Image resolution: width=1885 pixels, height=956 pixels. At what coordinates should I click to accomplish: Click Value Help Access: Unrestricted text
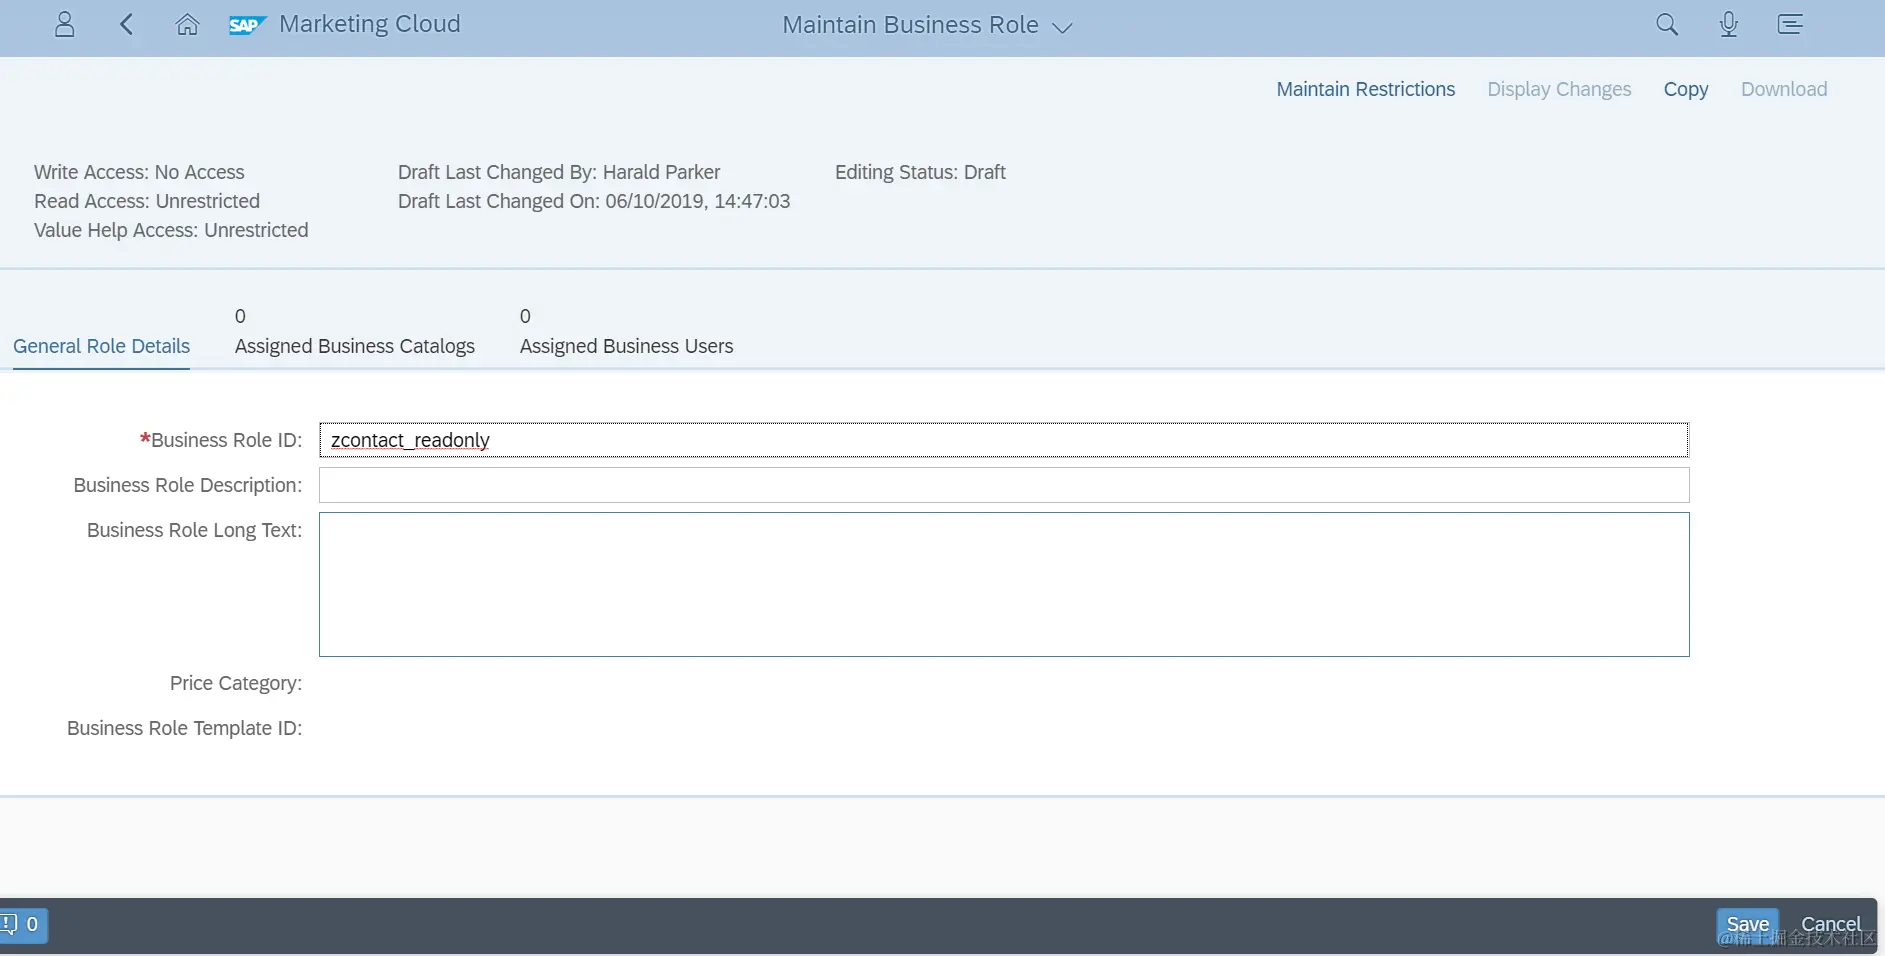(171, 230)
